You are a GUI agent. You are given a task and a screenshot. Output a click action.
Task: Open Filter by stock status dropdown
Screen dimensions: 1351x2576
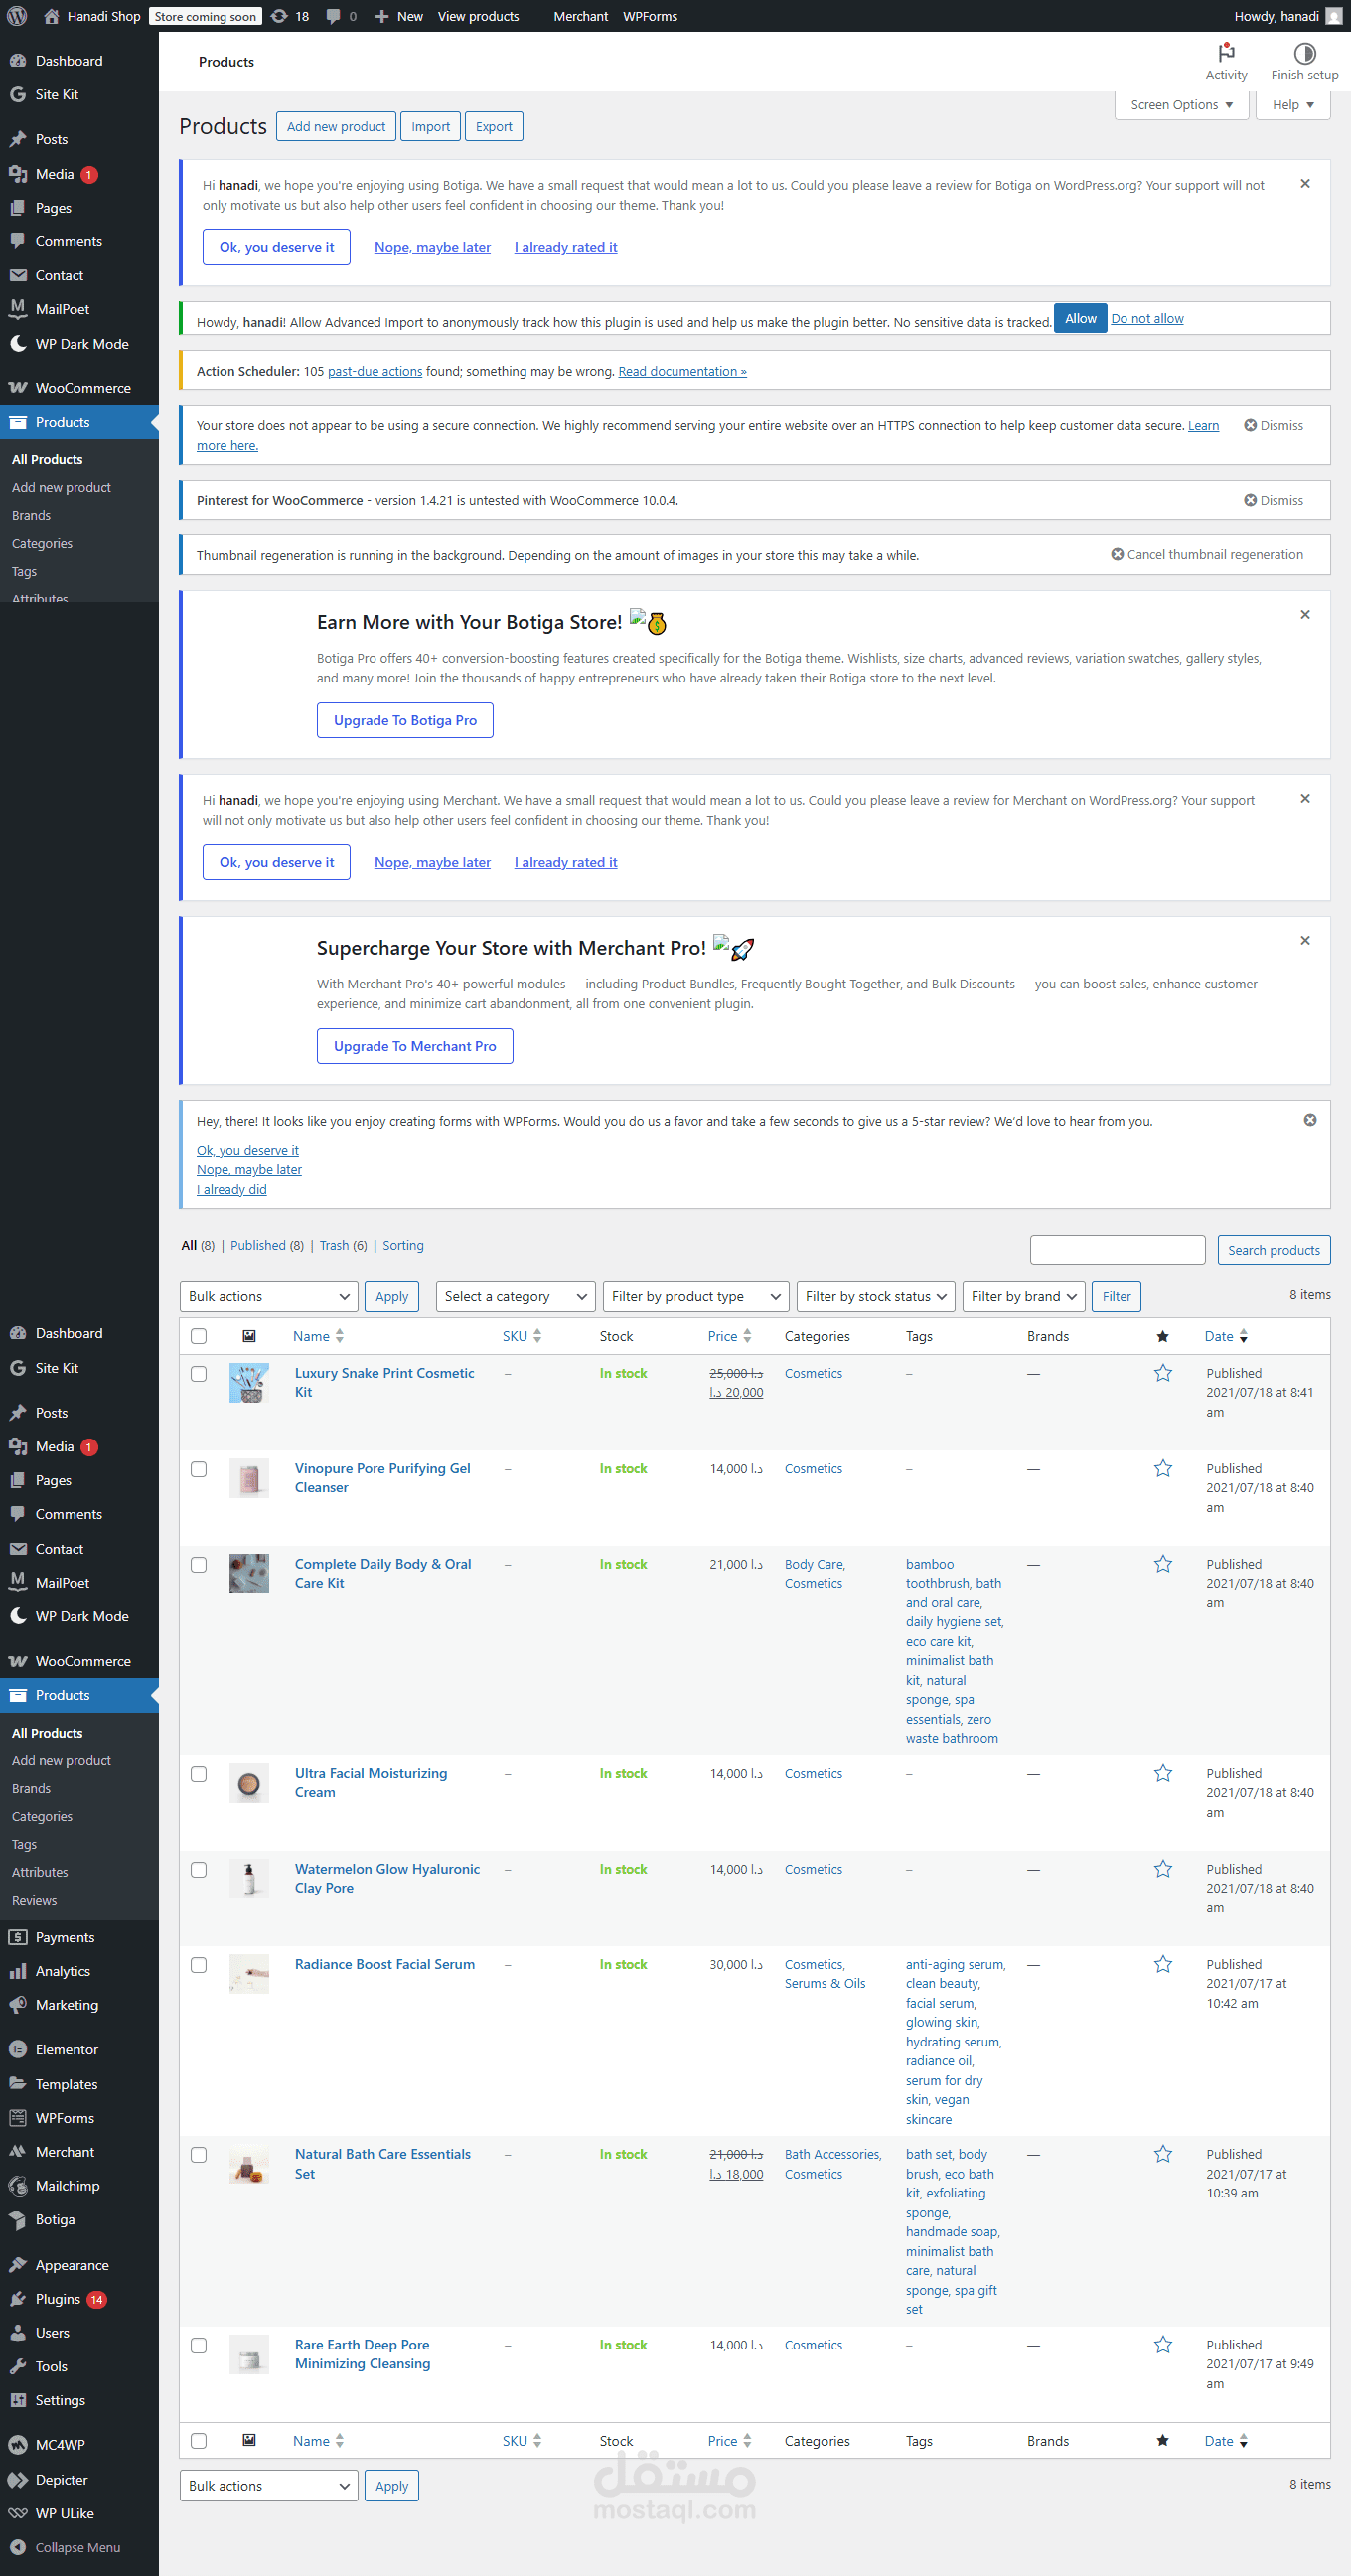coord(875,1296)
